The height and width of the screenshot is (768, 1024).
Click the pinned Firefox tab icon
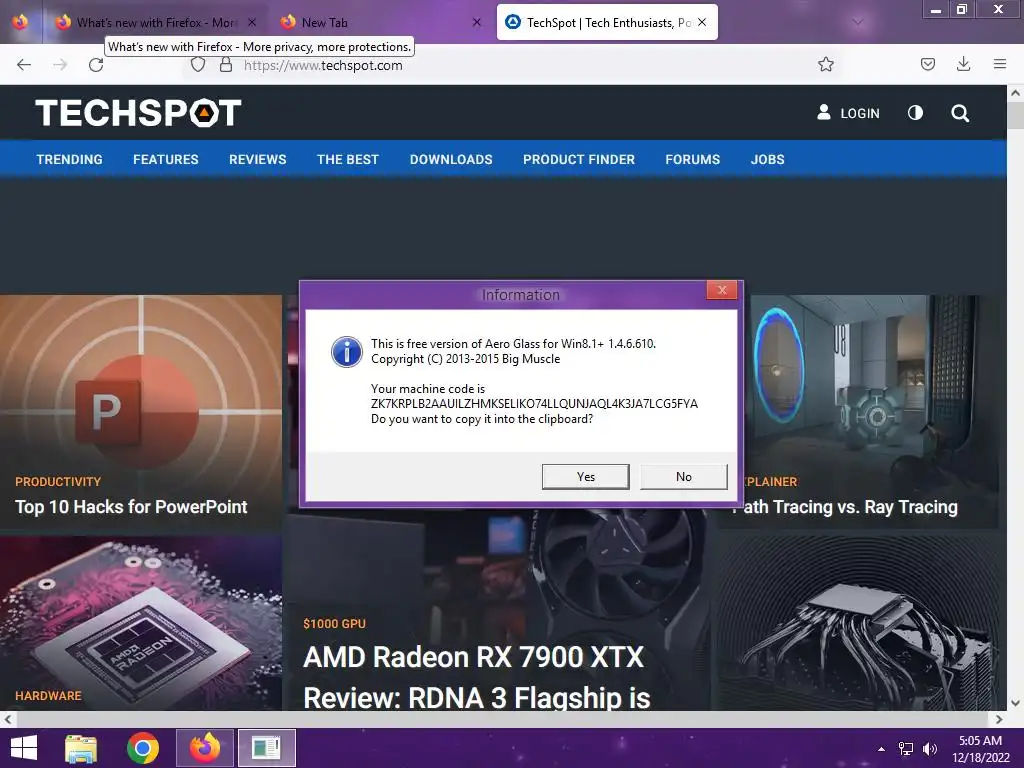(20, 22)
